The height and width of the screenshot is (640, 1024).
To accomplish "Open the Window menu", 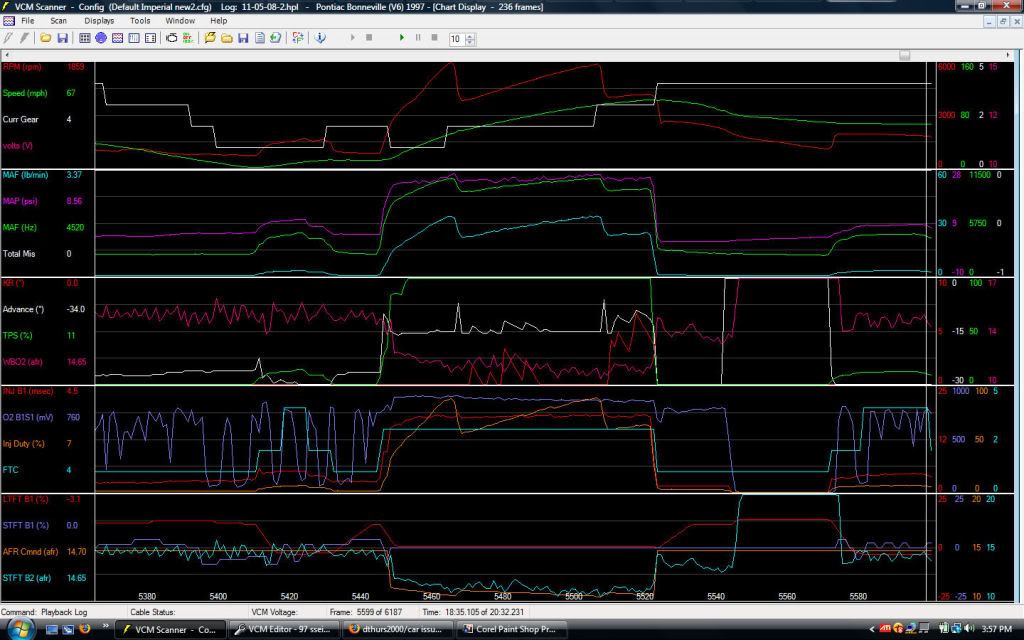I will pyautogui.click(x=180, y=21).
